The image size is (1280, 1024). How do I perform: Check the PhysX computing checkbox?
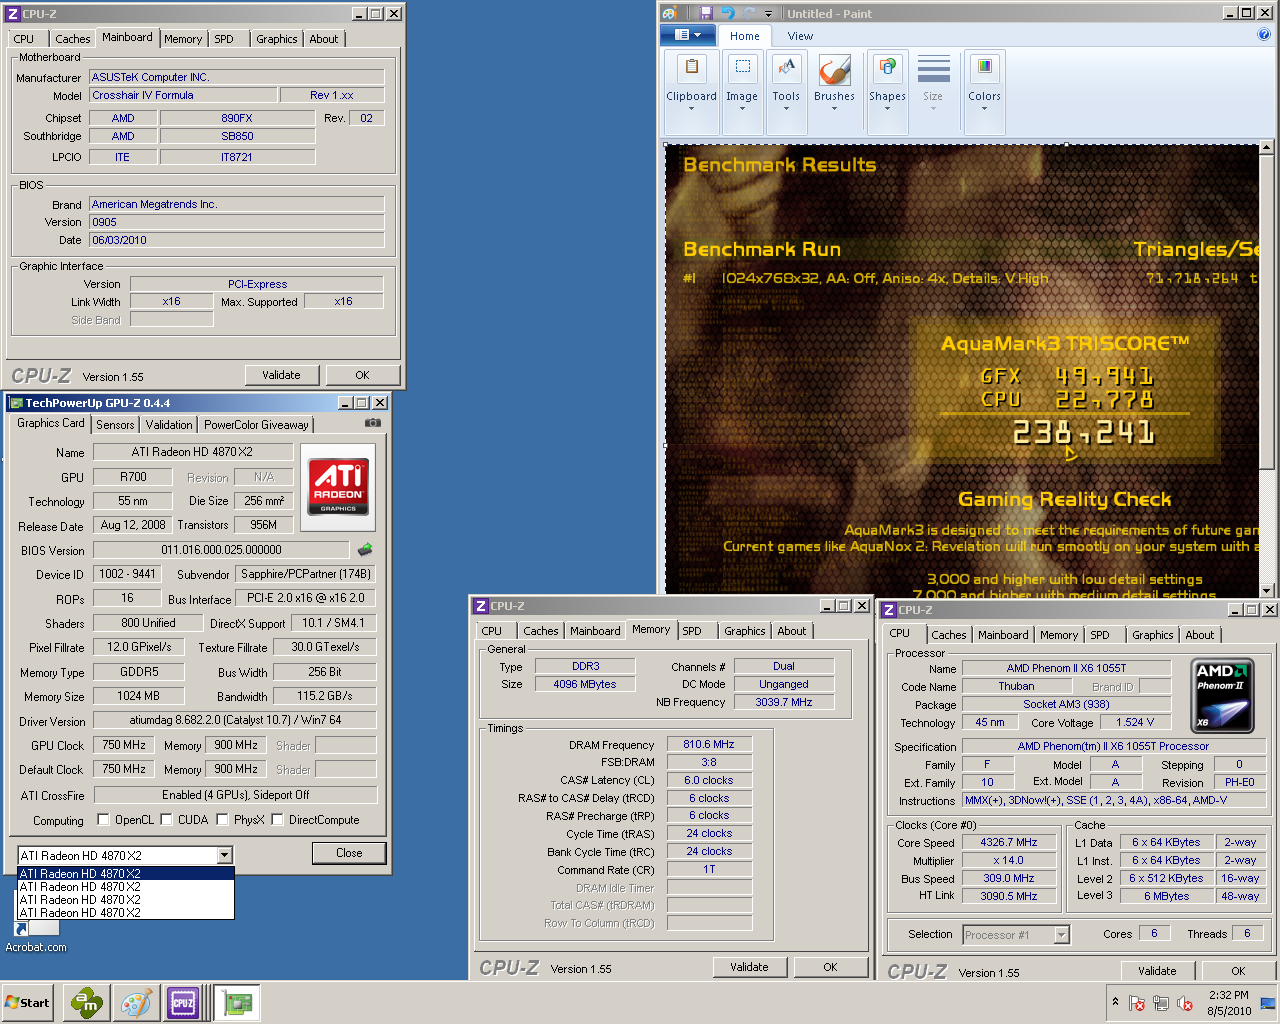222,820
